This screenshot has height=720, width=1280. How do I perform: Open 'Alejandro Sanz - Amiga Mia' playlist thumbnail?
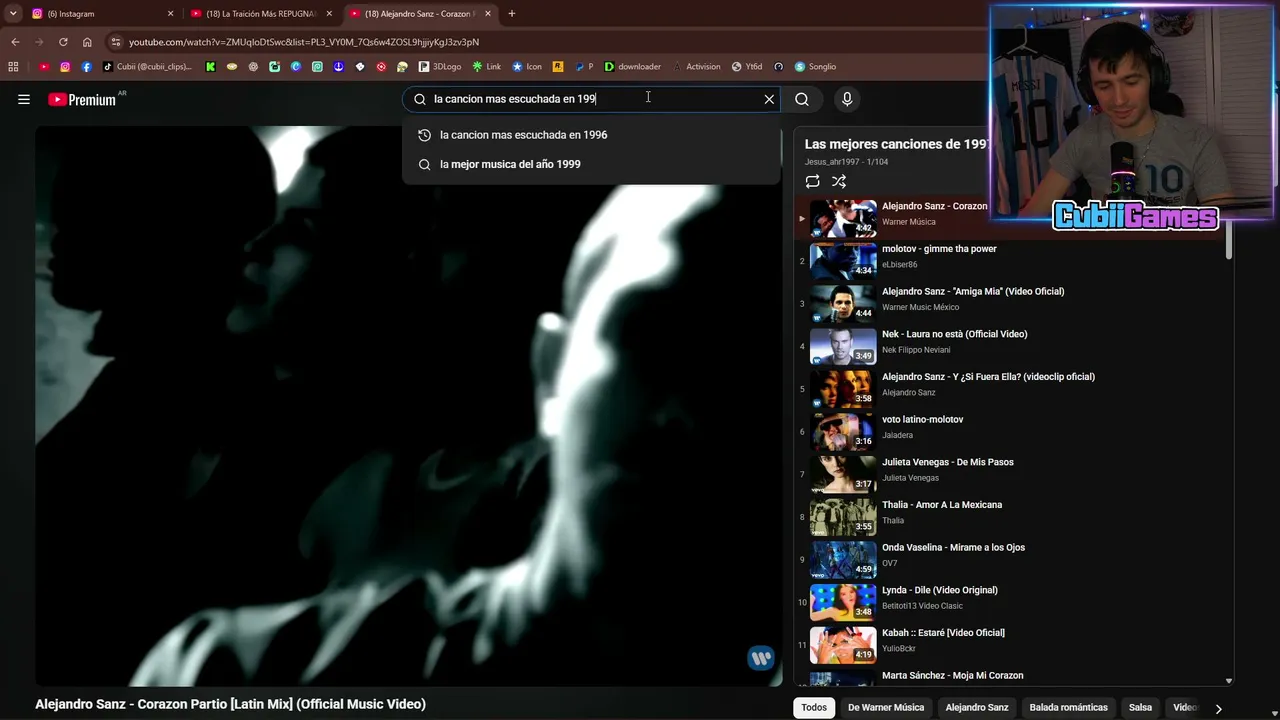click(843, 303)
